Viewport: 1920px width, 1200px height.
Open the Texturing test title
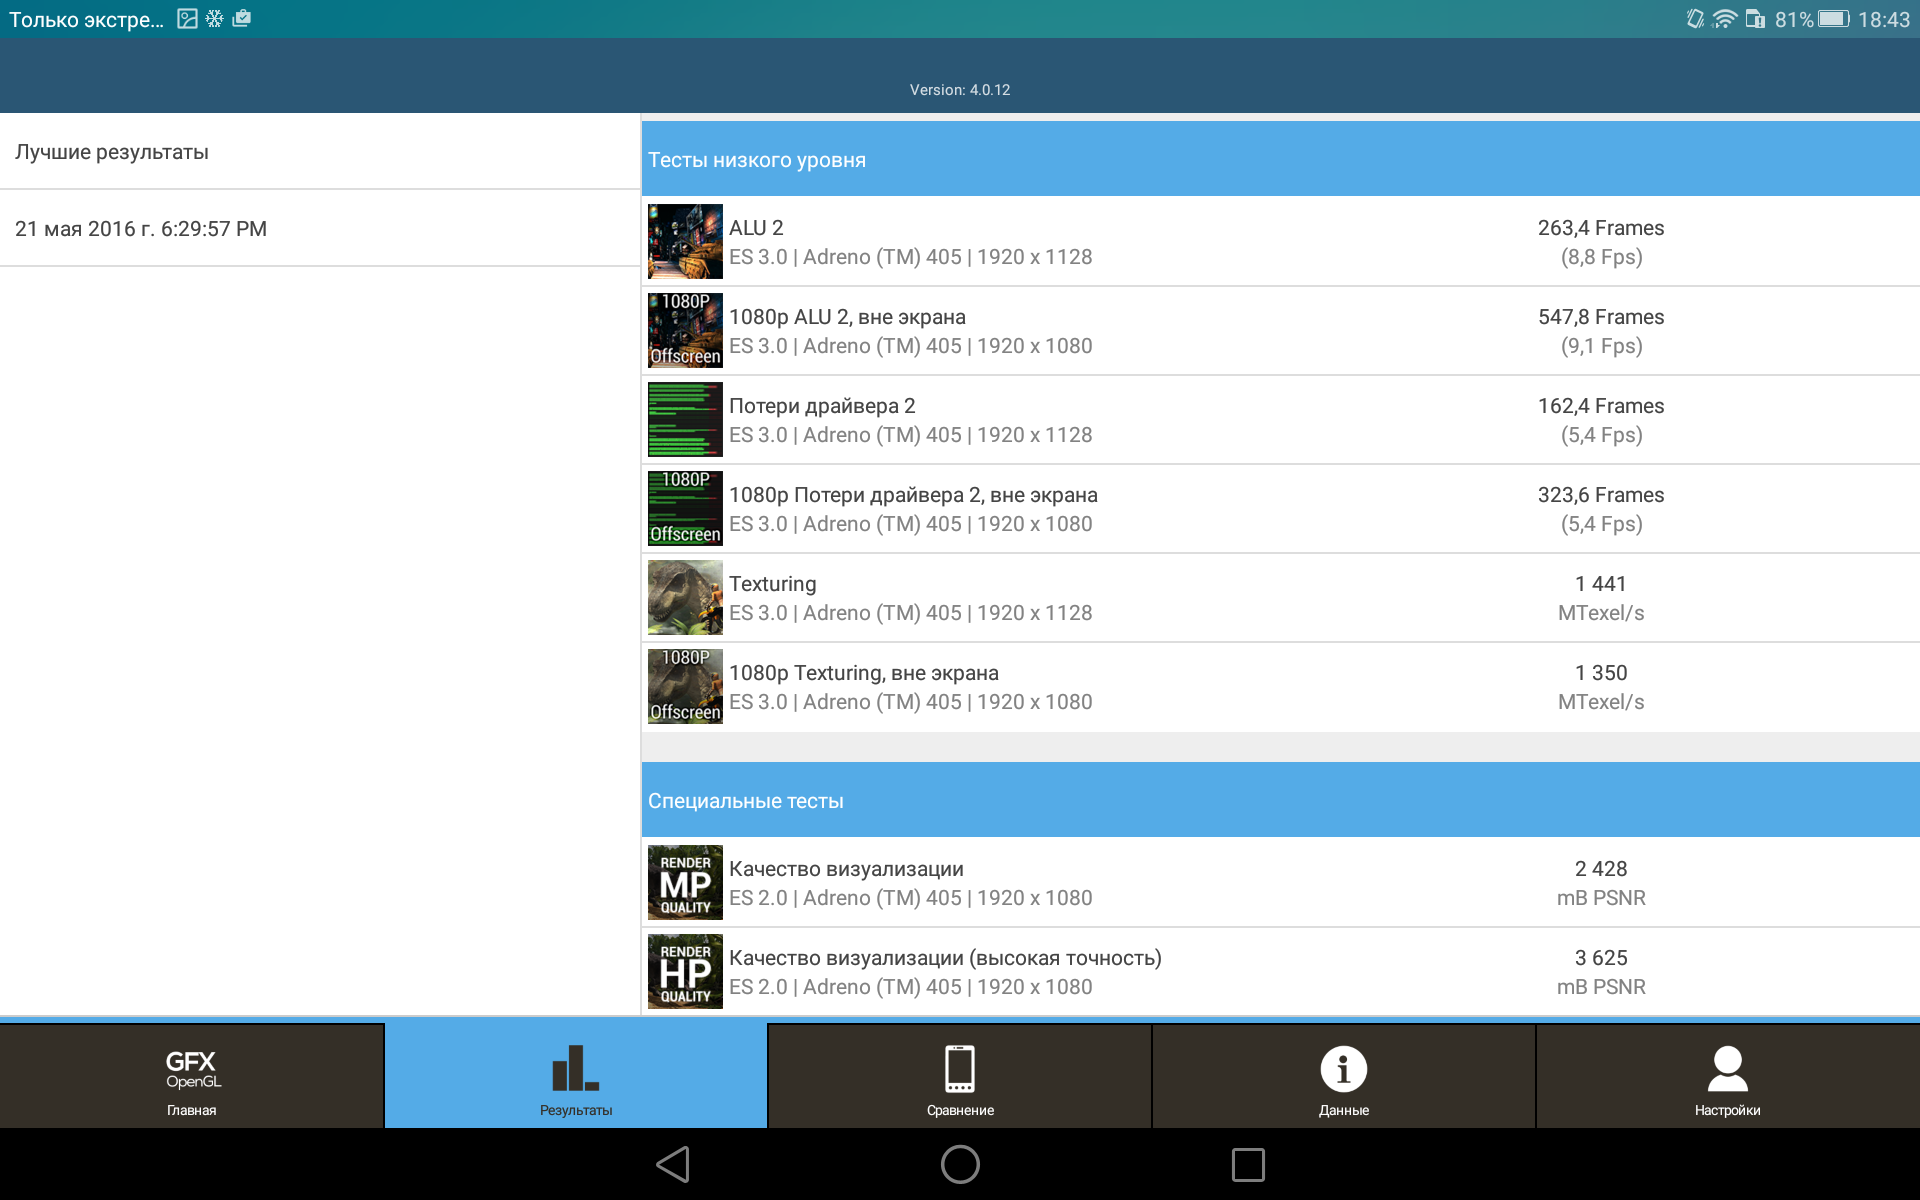pos(772,584)
